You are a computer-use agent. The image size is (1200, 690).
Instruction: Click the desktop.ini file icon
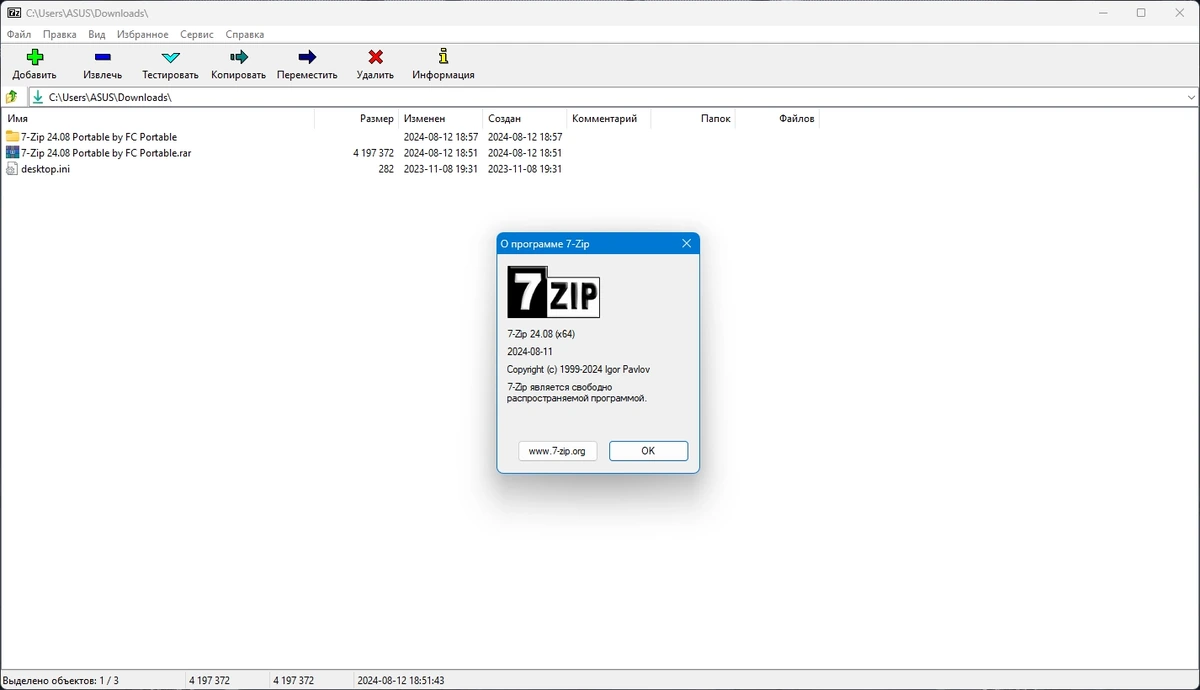12,169
